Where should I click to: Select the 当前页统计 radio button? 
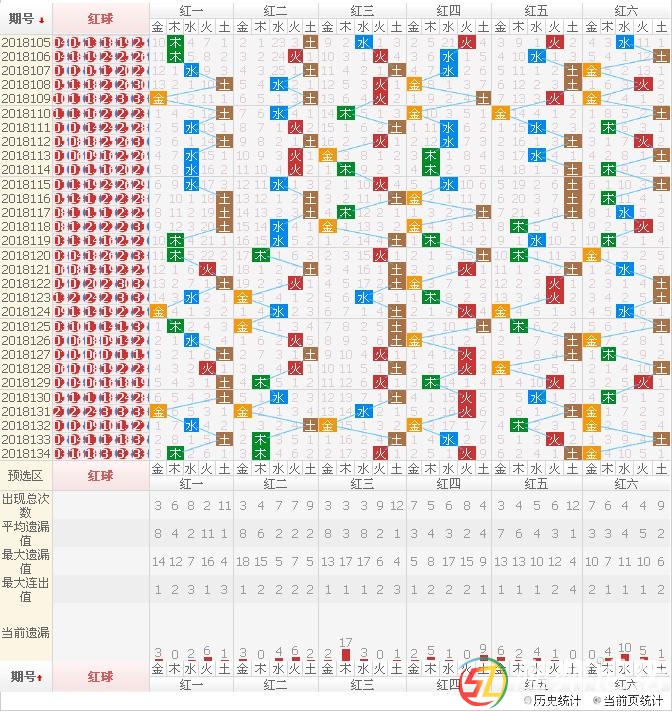point(598,700)
